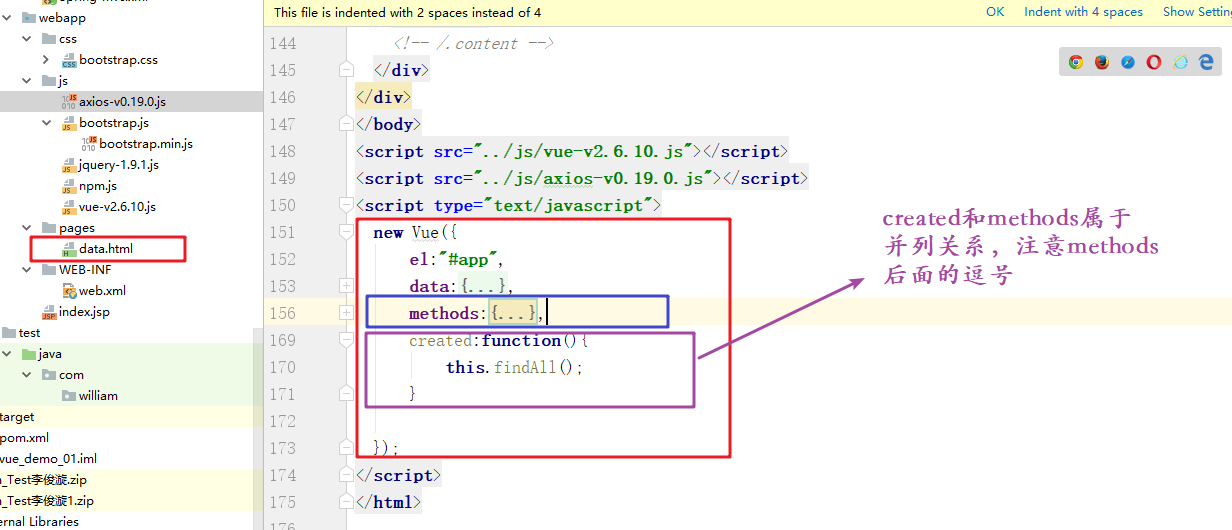Click the WEB-INF folder icon
The width and height of the screenshot is (1232, 530).
click(49, 270)
